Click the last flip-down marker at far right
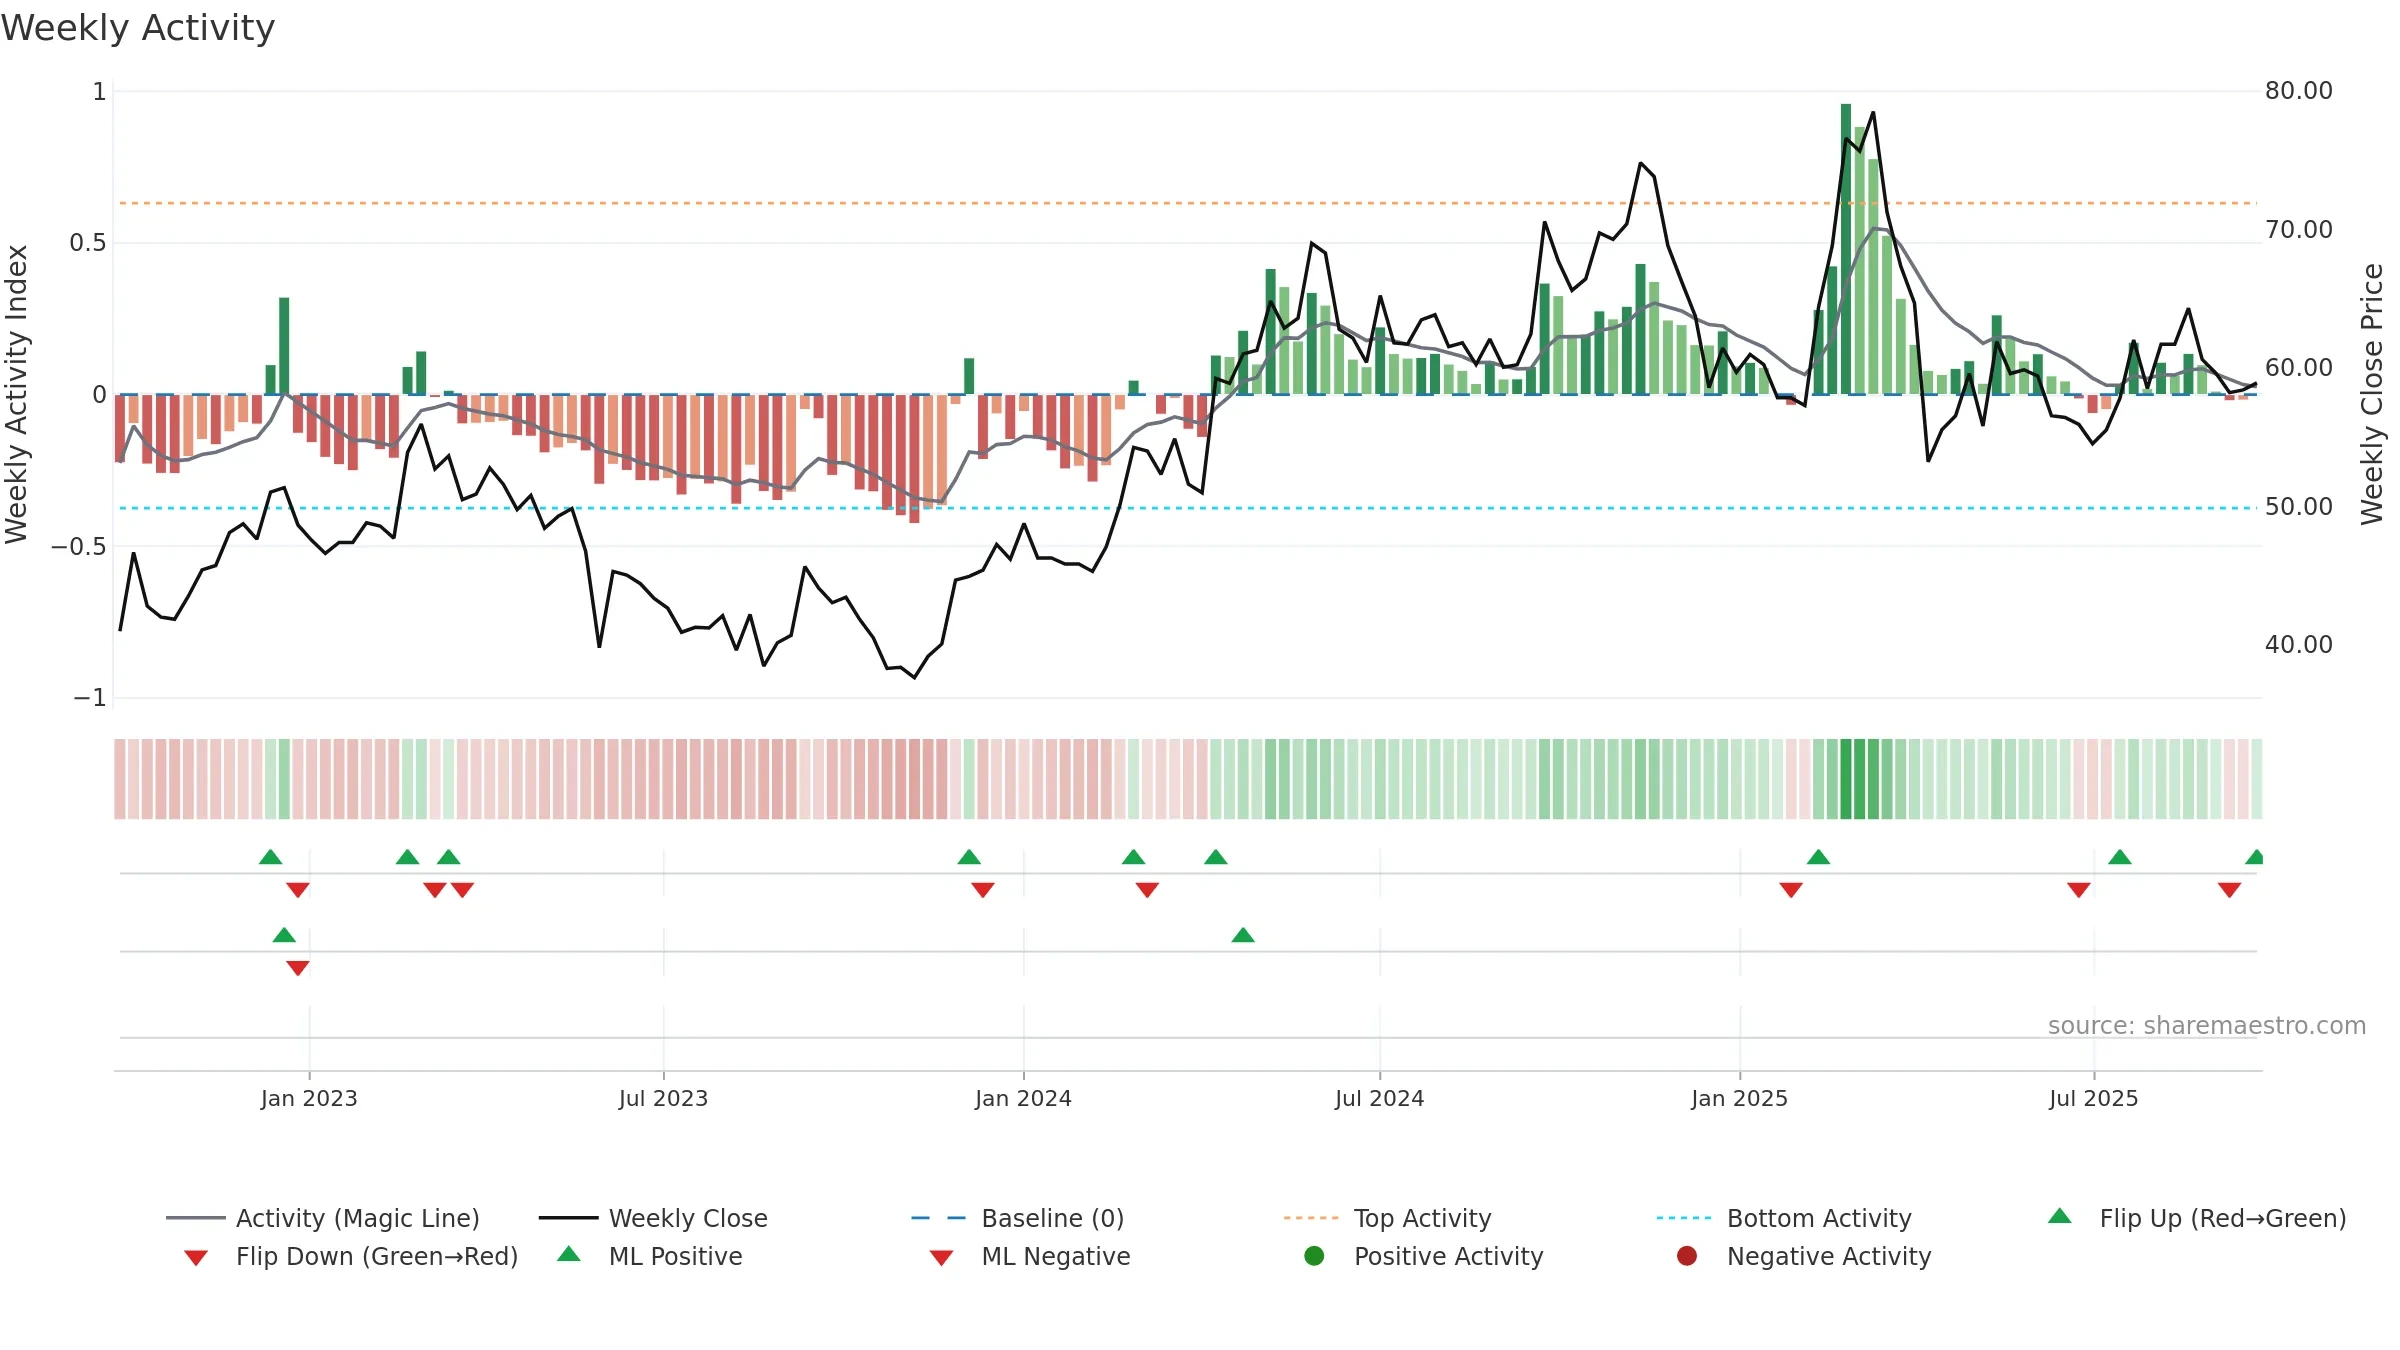2400x1350 pixels. pos(2229,890)
